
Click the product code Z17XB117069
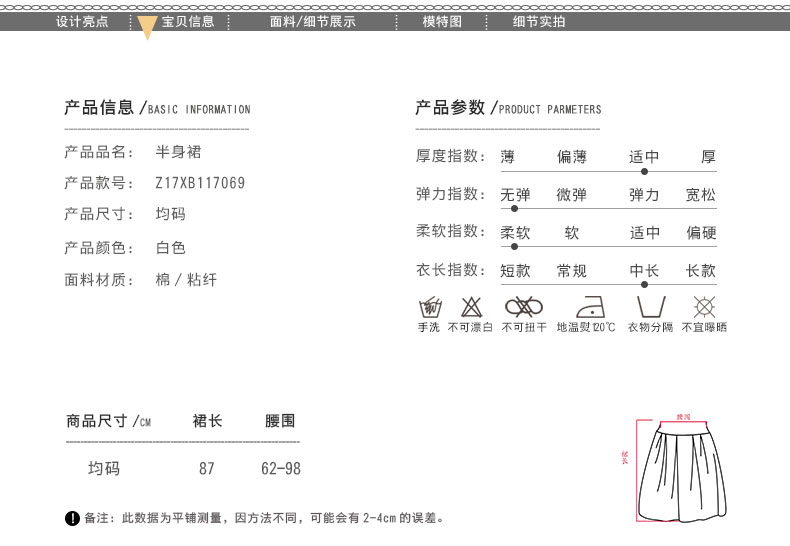[x=200, y=183]
